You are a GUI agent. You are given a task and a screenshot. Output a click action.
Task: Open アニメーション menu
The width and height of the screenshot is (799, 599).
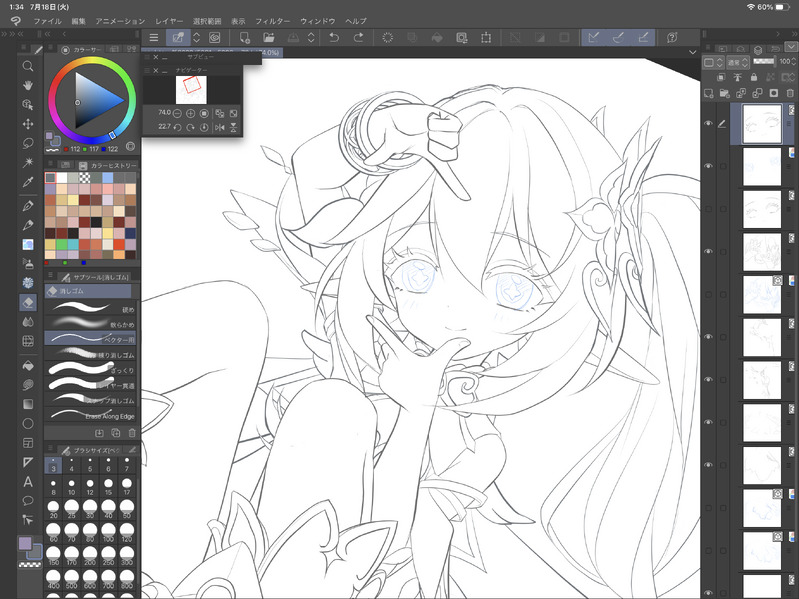[120, 21]
